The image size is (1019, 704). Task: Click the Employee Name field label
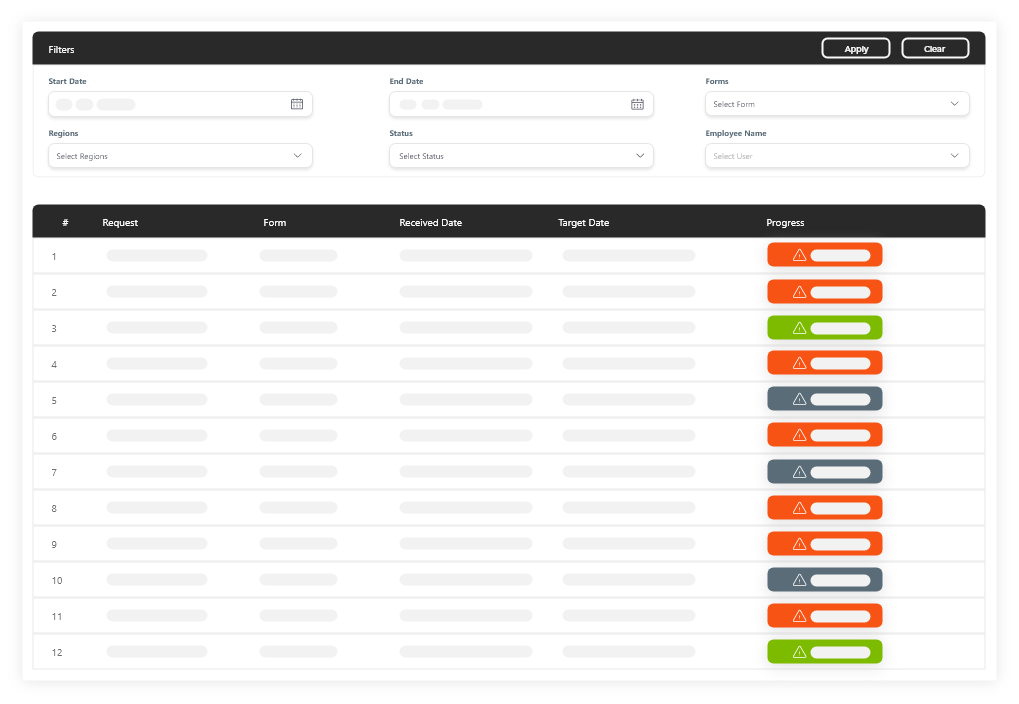pyautogui.click(x=736, y=133)
